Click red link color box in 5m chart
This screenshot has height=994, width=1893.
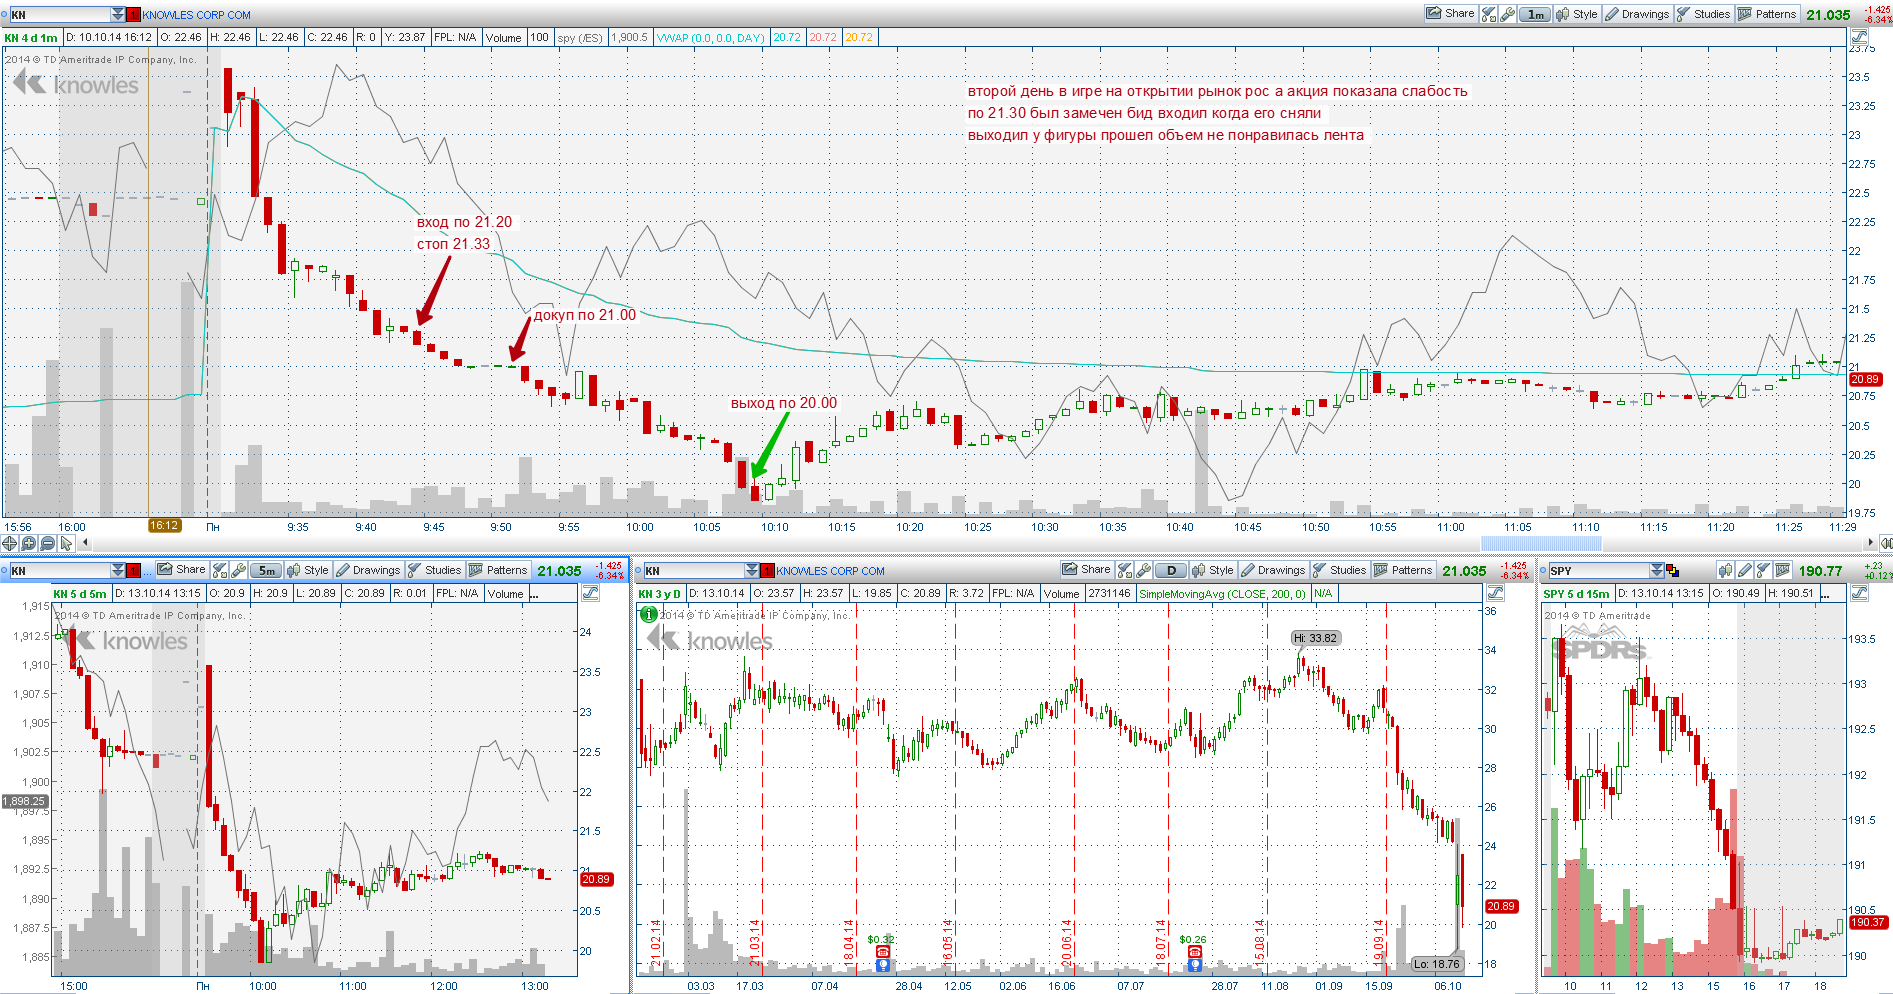[x=134, y=570]
